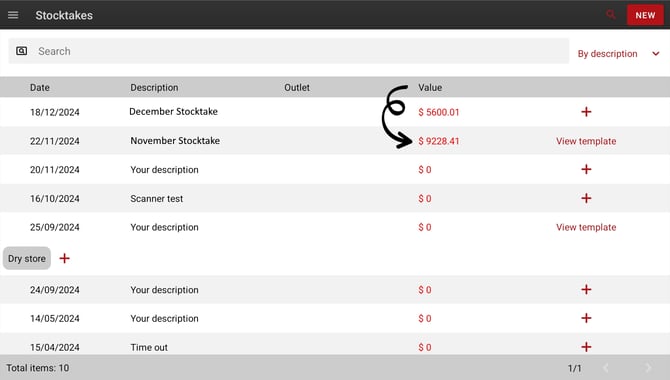The height and width of the screenshot is (380, 670).
Task: Click date 22/11/2024
Action: point(55,141)
